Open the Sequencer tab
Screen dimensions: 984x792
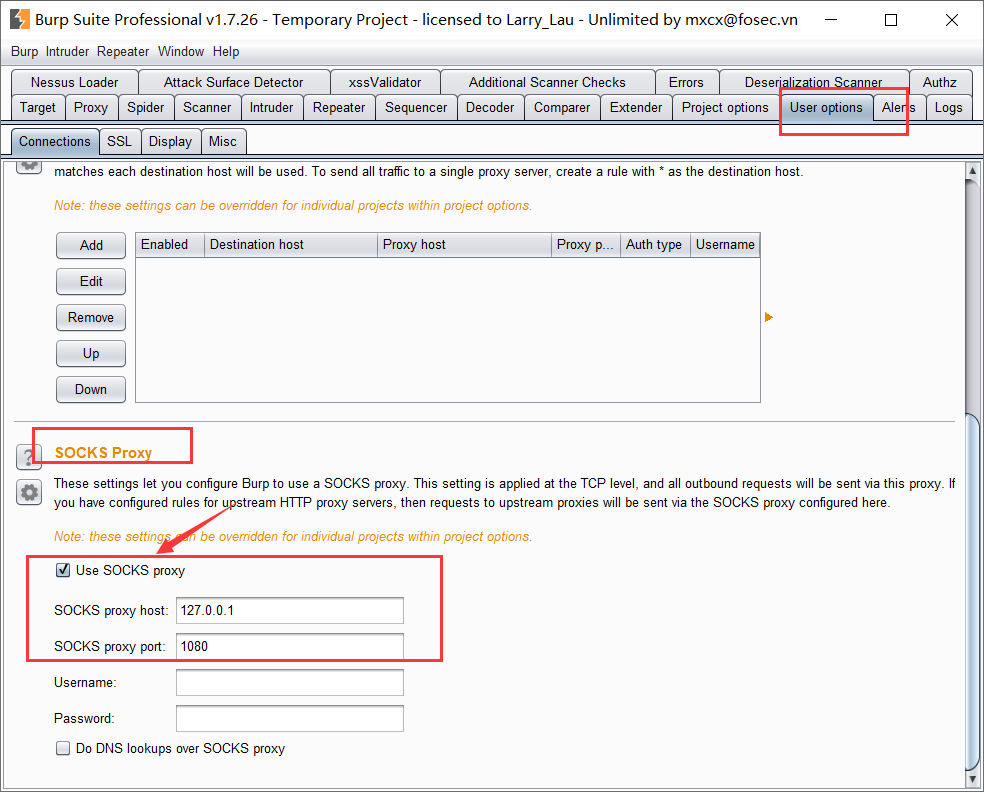point(416,107)
